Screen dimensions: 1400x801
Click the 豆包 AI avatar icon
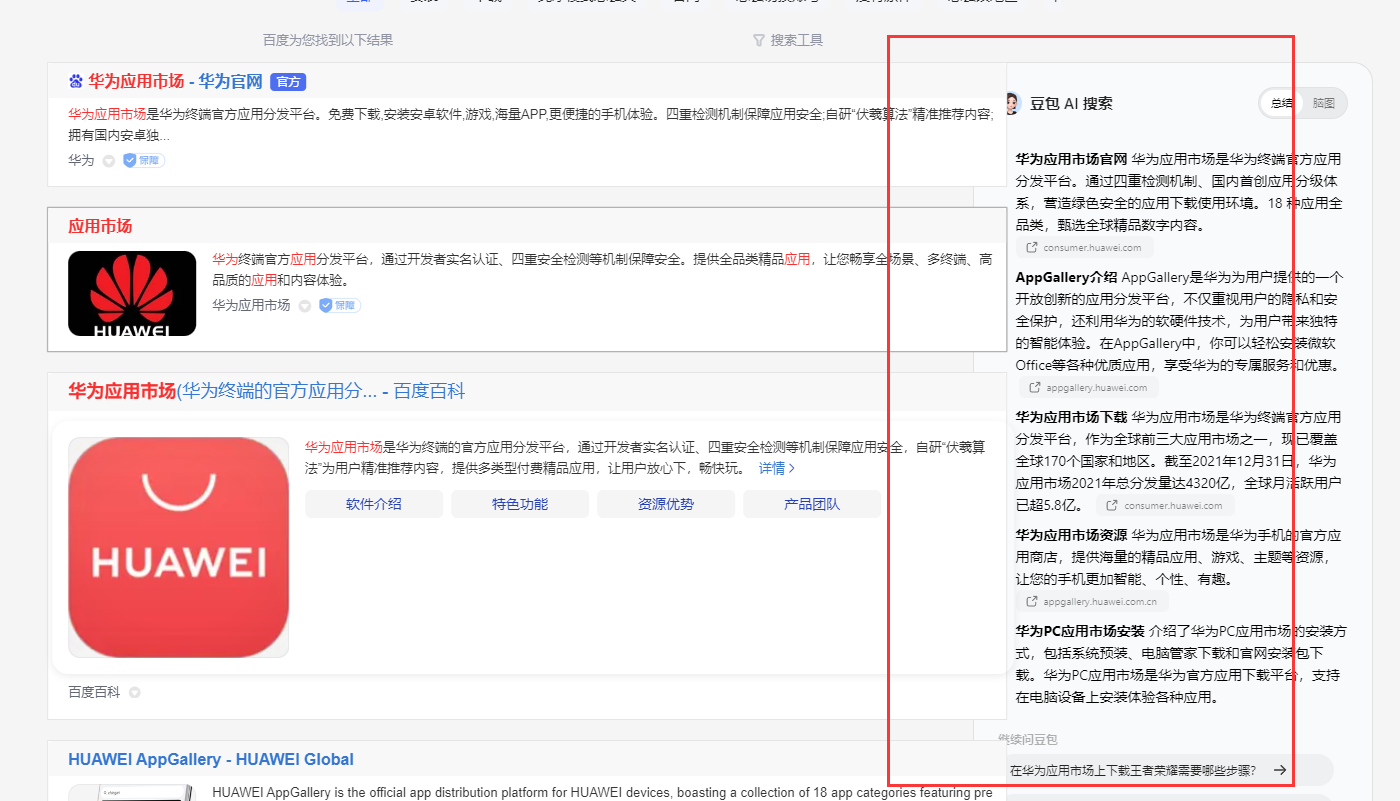click(x=1011, y=103)
